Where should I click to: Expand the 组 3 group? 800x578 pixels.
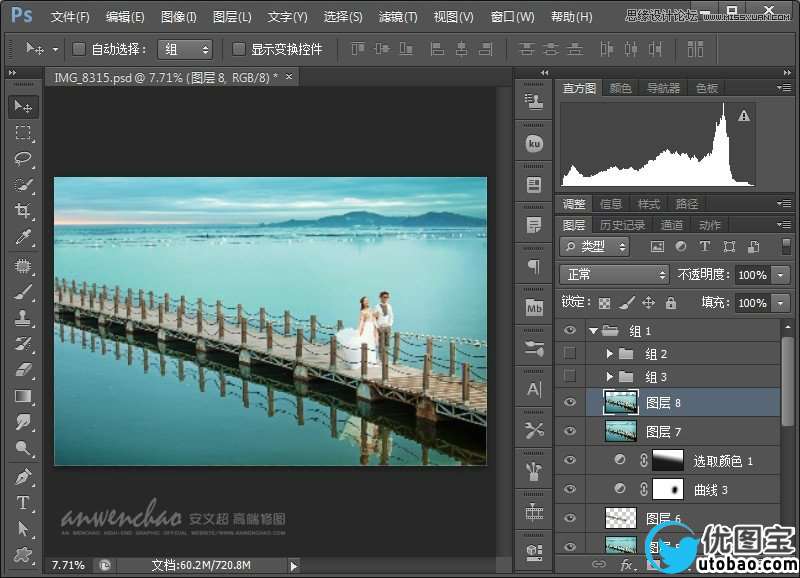pos(609,376)
